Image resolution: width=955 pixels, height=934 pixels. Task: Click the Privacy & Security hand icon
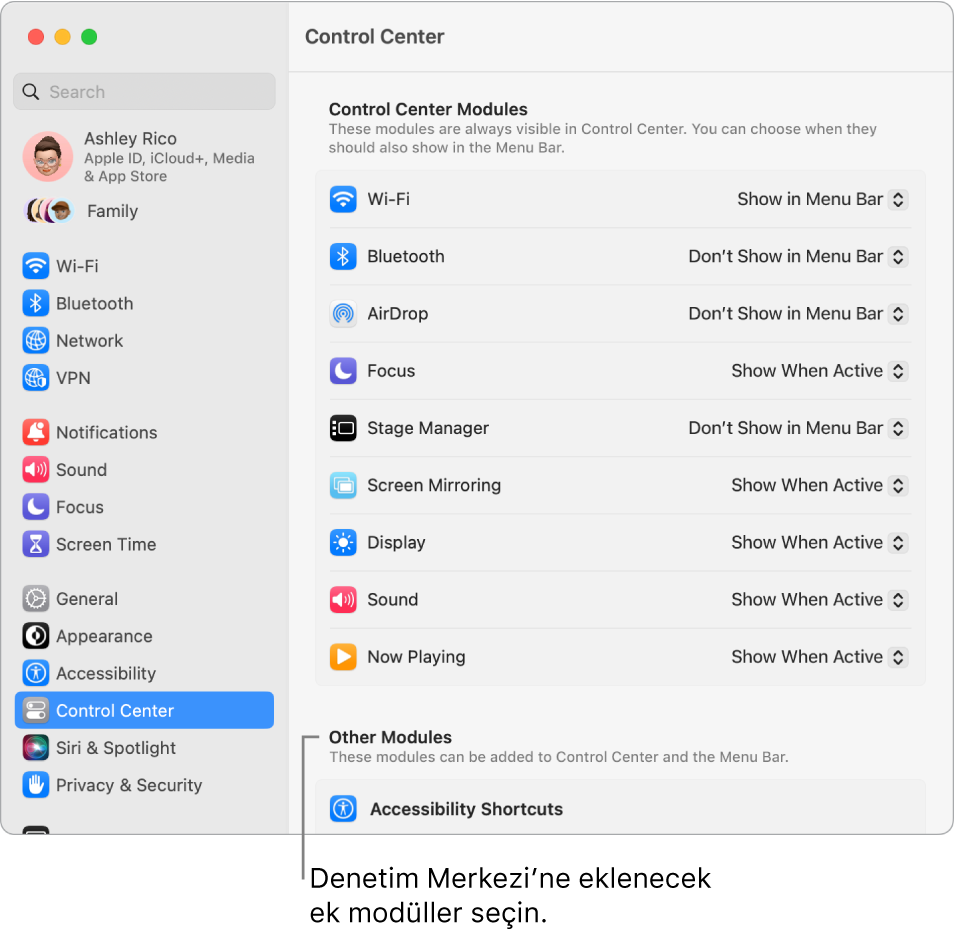(36, 785)
